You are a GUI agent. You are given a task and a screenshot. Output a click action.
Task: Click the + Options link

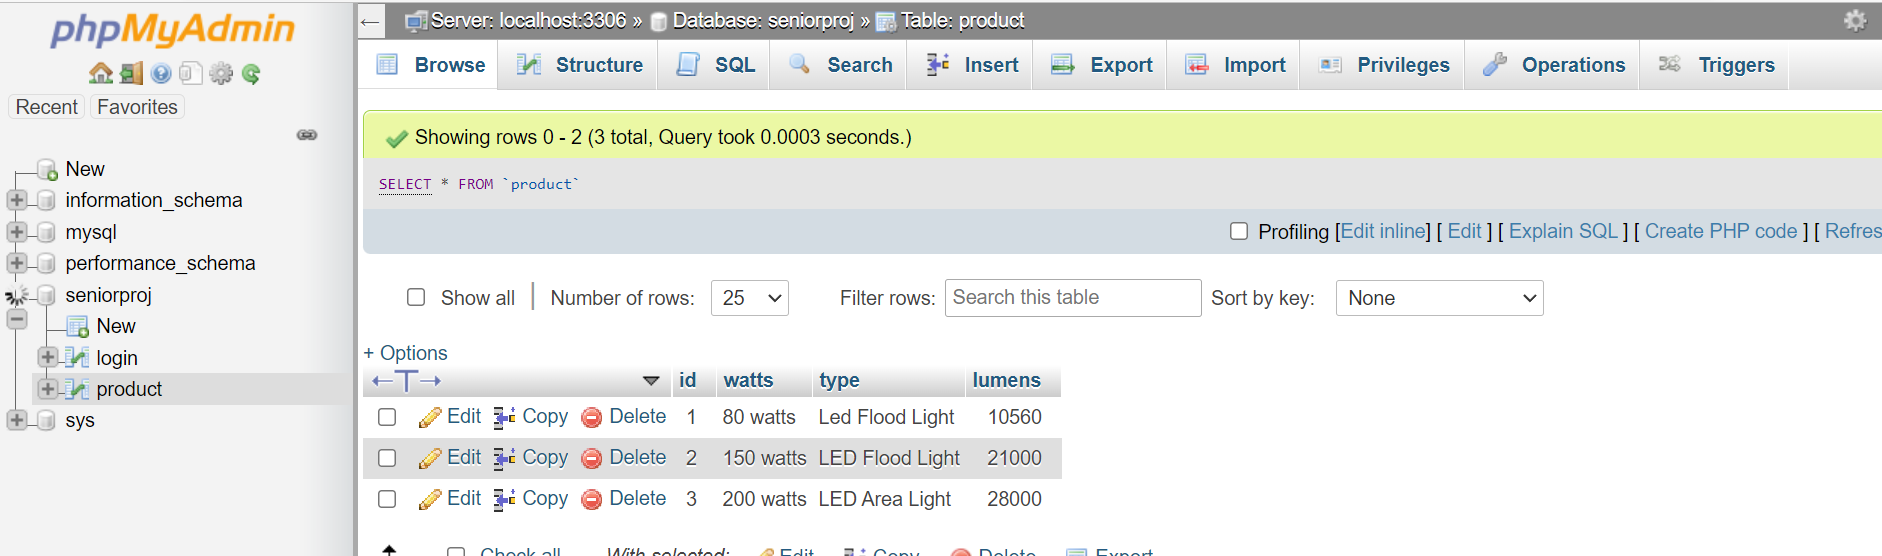point(405,353)
